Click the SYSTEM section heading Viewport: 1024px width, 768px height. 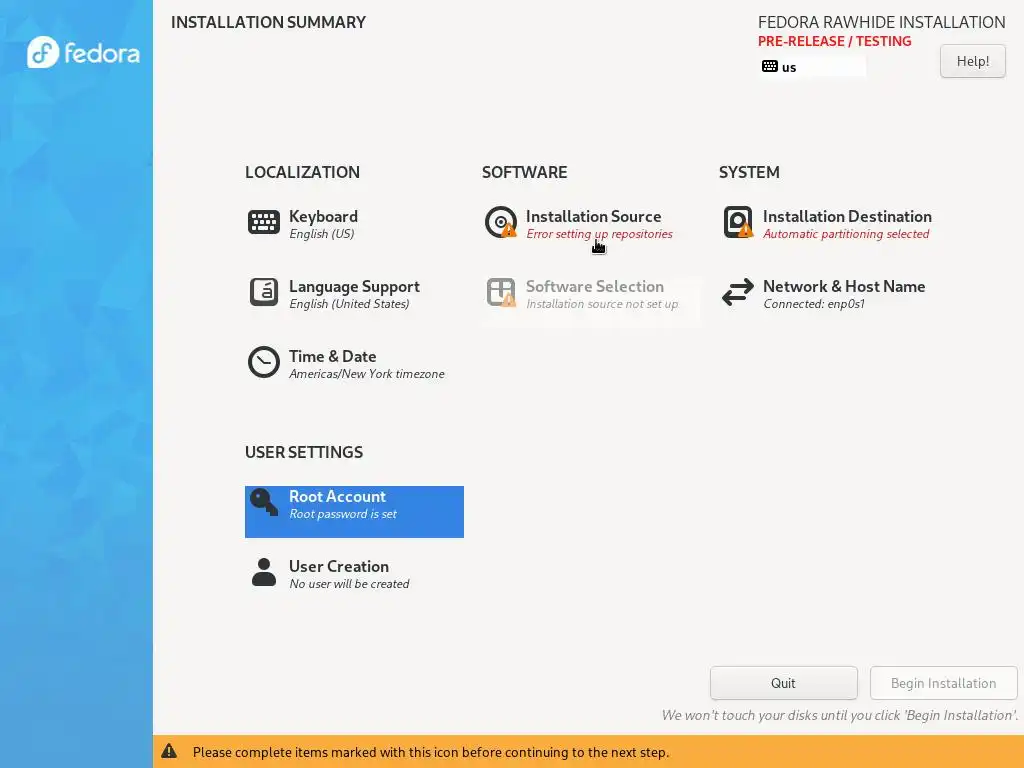point(749,172)
